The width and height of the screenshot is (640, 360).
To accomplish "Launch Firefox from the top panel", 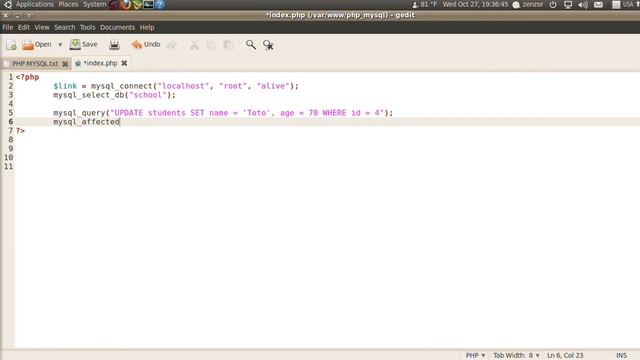I will pyautogui.click(x=126, y=4).
